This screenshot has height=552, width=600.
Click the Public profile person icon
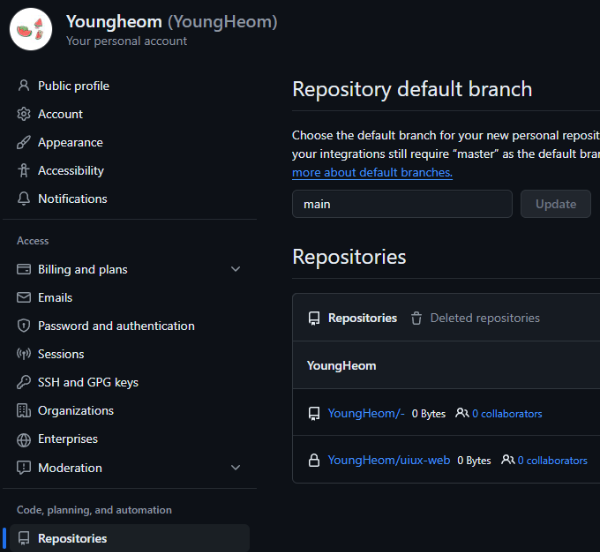pos(24,86)
